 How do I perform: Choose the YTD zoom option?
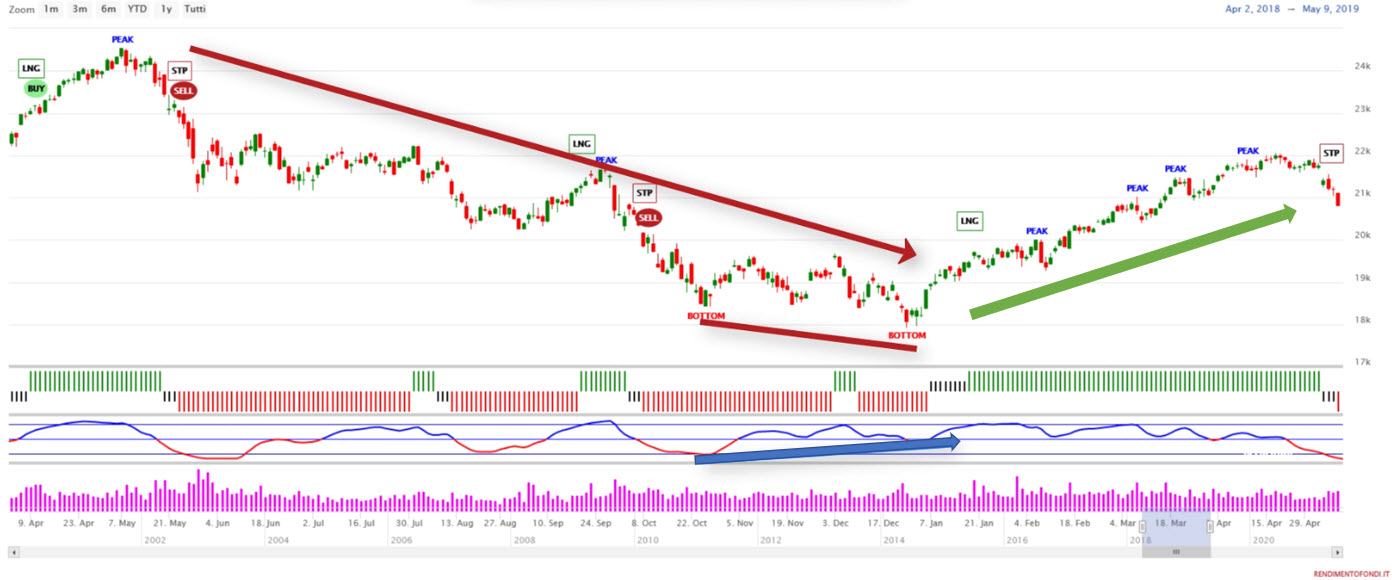[x=138, y=9]
